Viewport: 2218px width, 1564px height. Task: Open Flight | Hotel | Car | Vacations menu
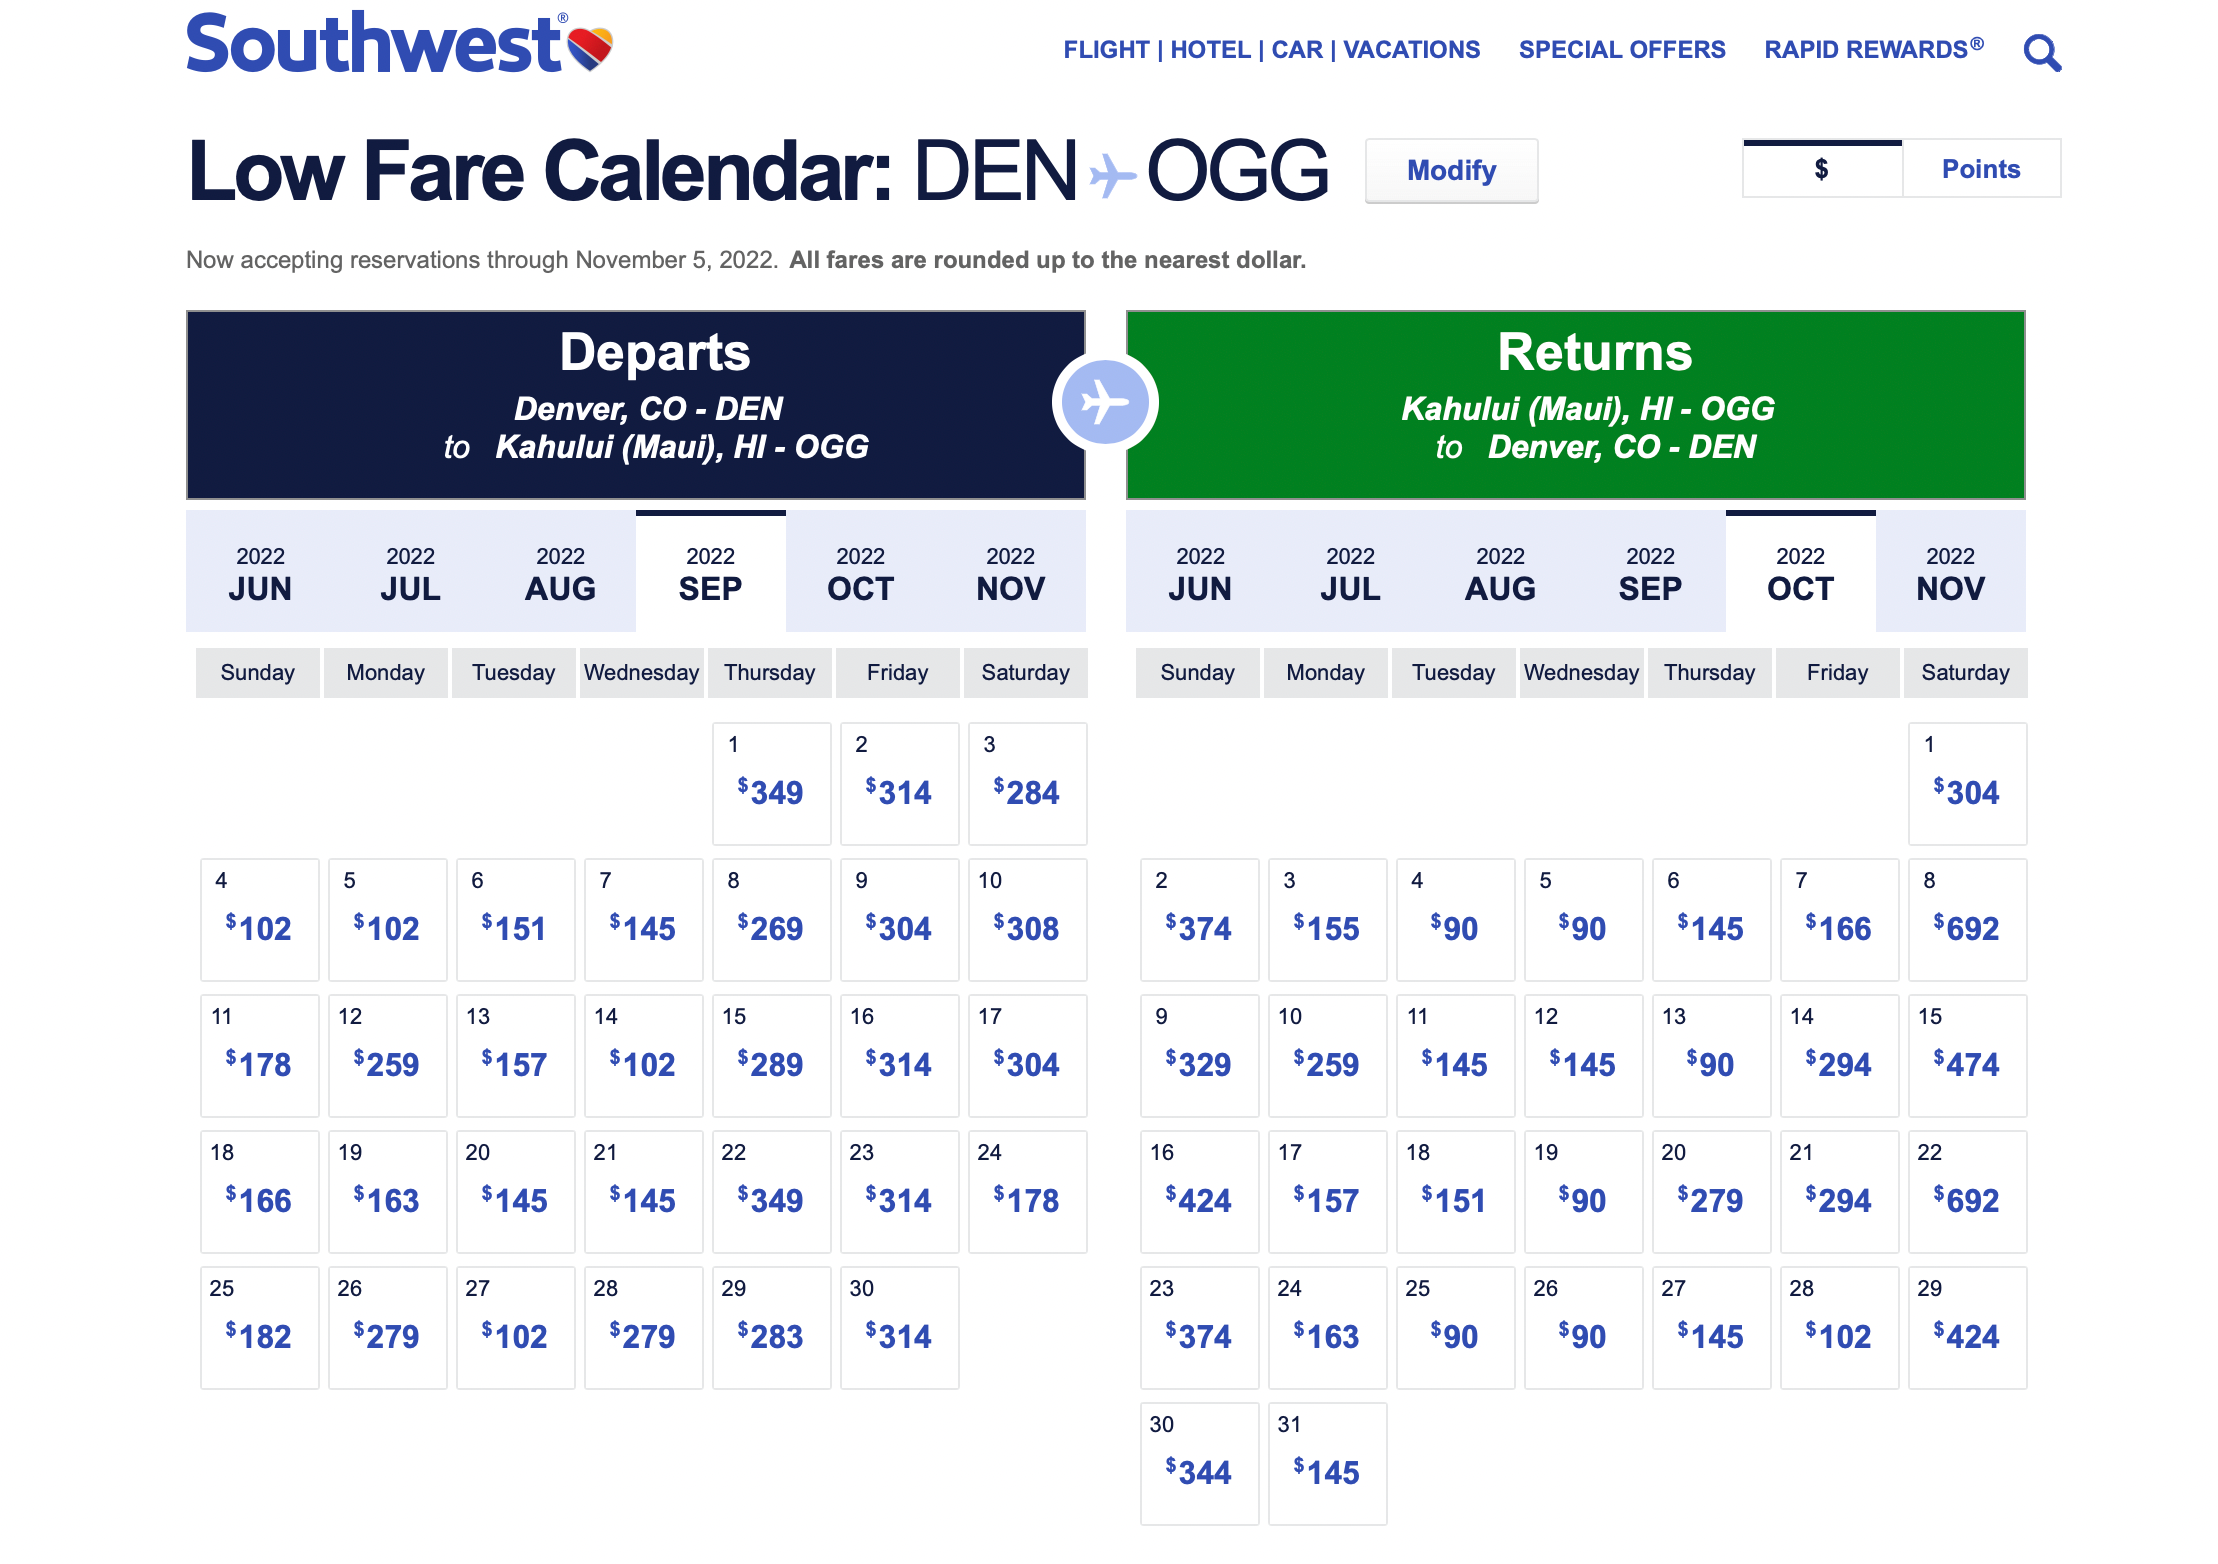click(x=1271, y=50)
